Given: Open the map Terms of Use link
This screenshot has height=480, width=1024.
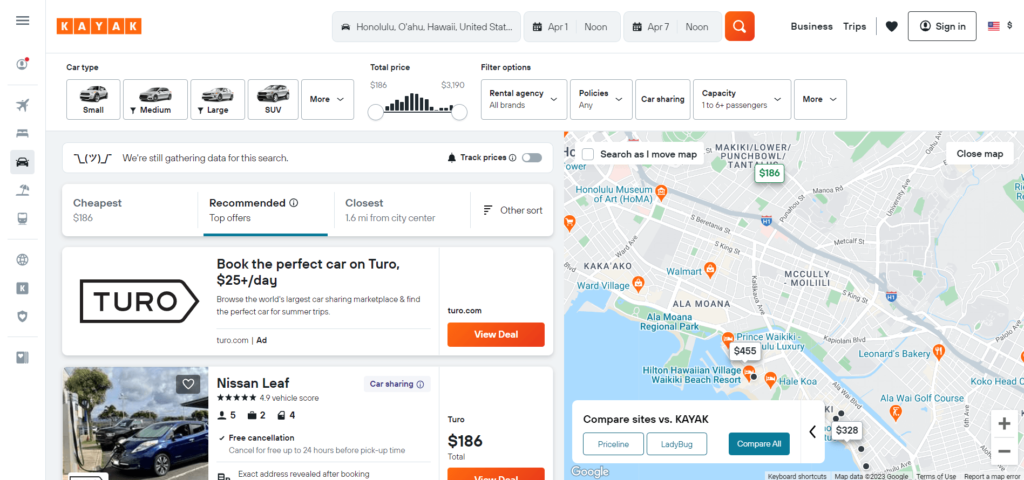Looking at the screenshot, I should (936, 476).
